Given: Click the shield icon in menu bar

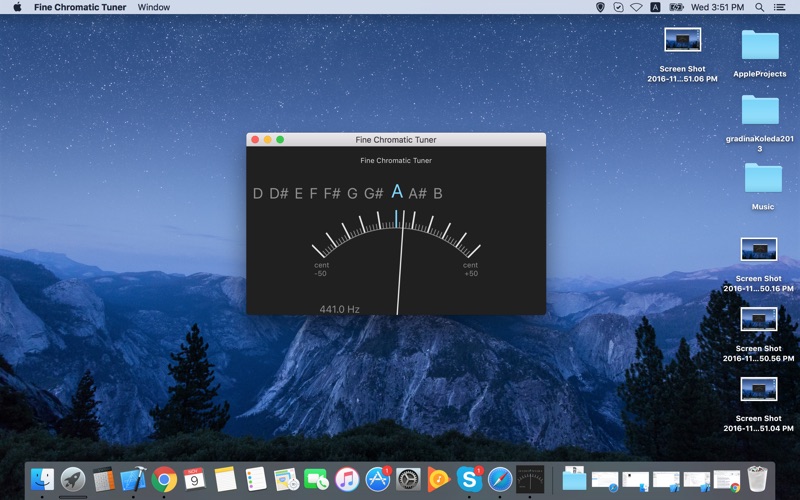Looking at the screenshot, I should point(600,7).
